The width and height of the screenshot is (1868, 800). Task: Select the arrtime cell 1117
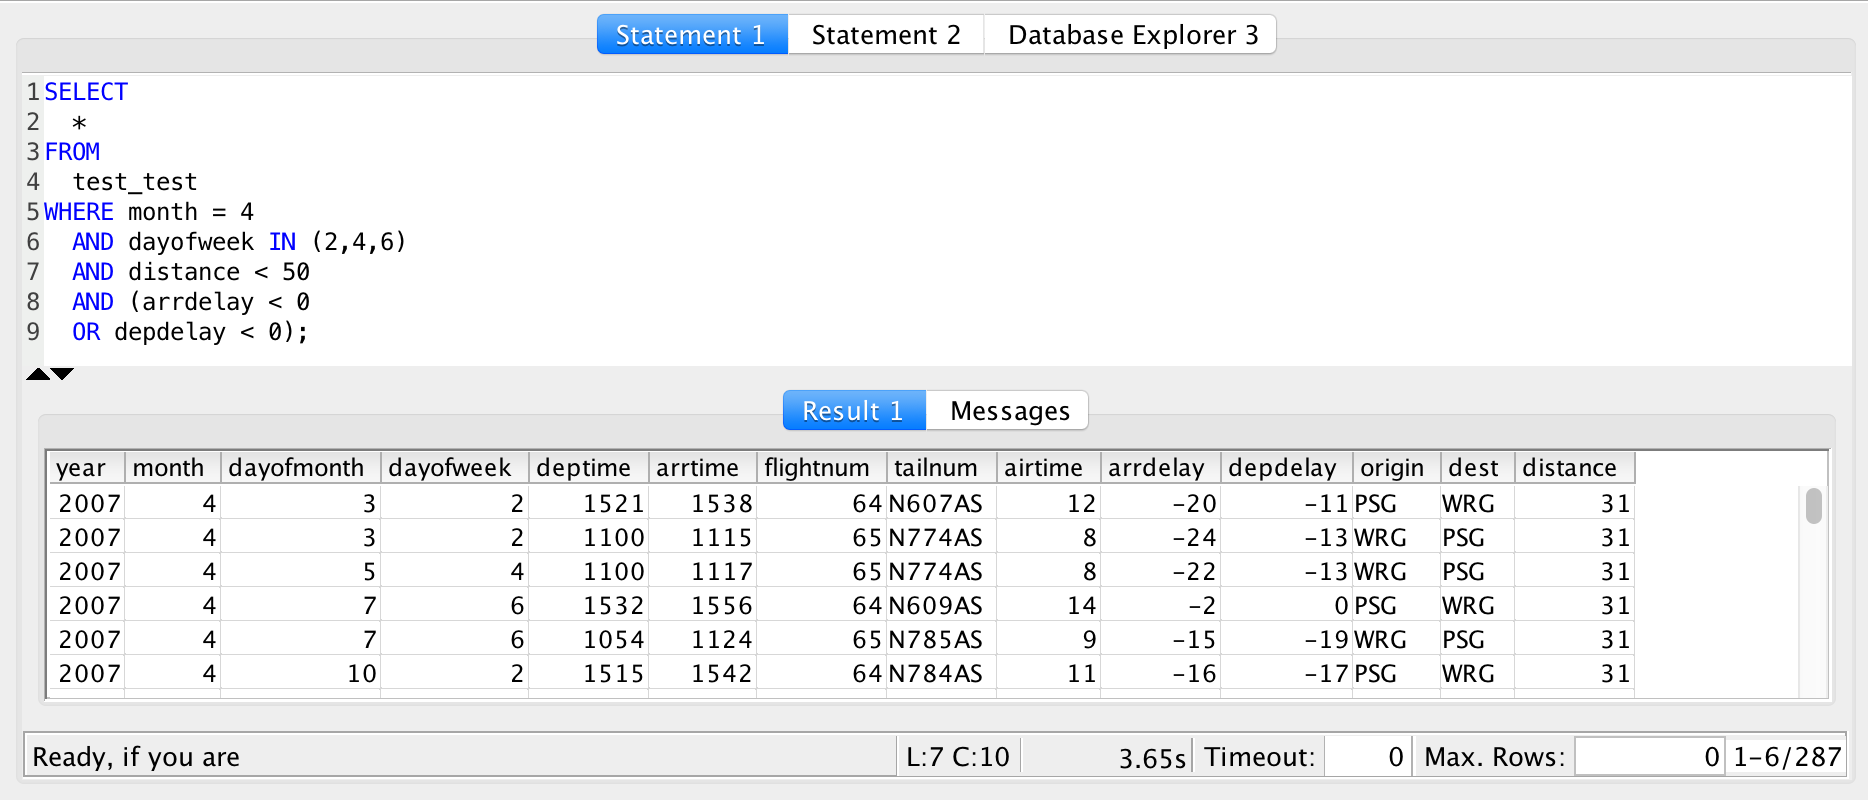702,571
